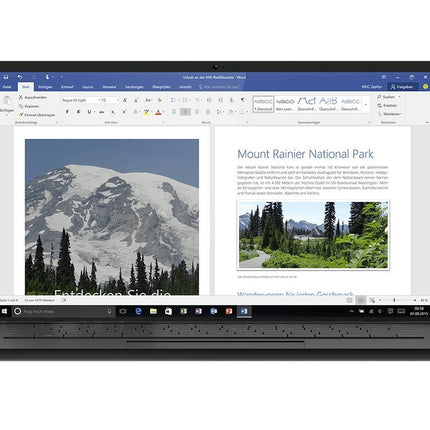This screenshot has width=430, height=430.
Task: Switch to the Einfügen ribbon tab
Action: [45, 87]
